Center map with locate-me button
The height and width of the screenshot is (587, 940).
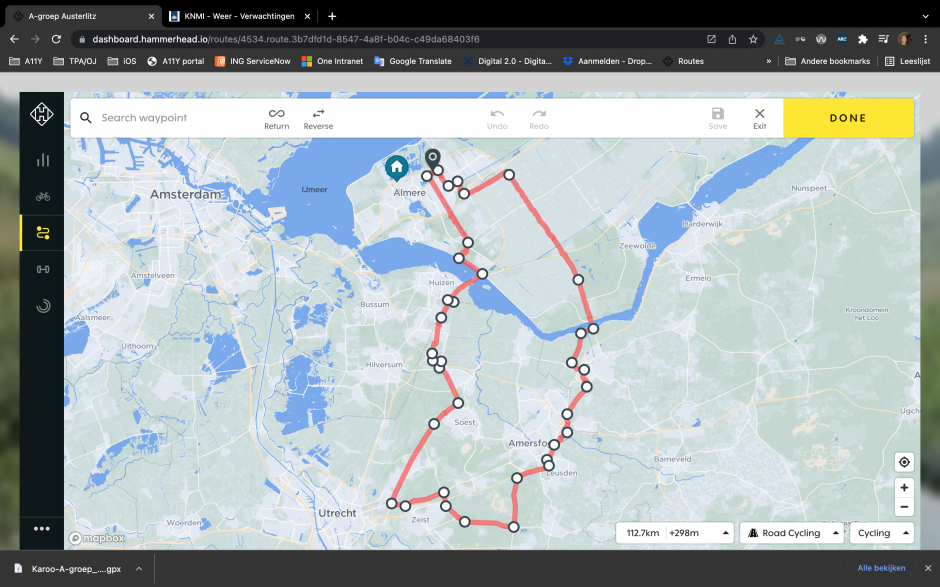coord(904,462)
